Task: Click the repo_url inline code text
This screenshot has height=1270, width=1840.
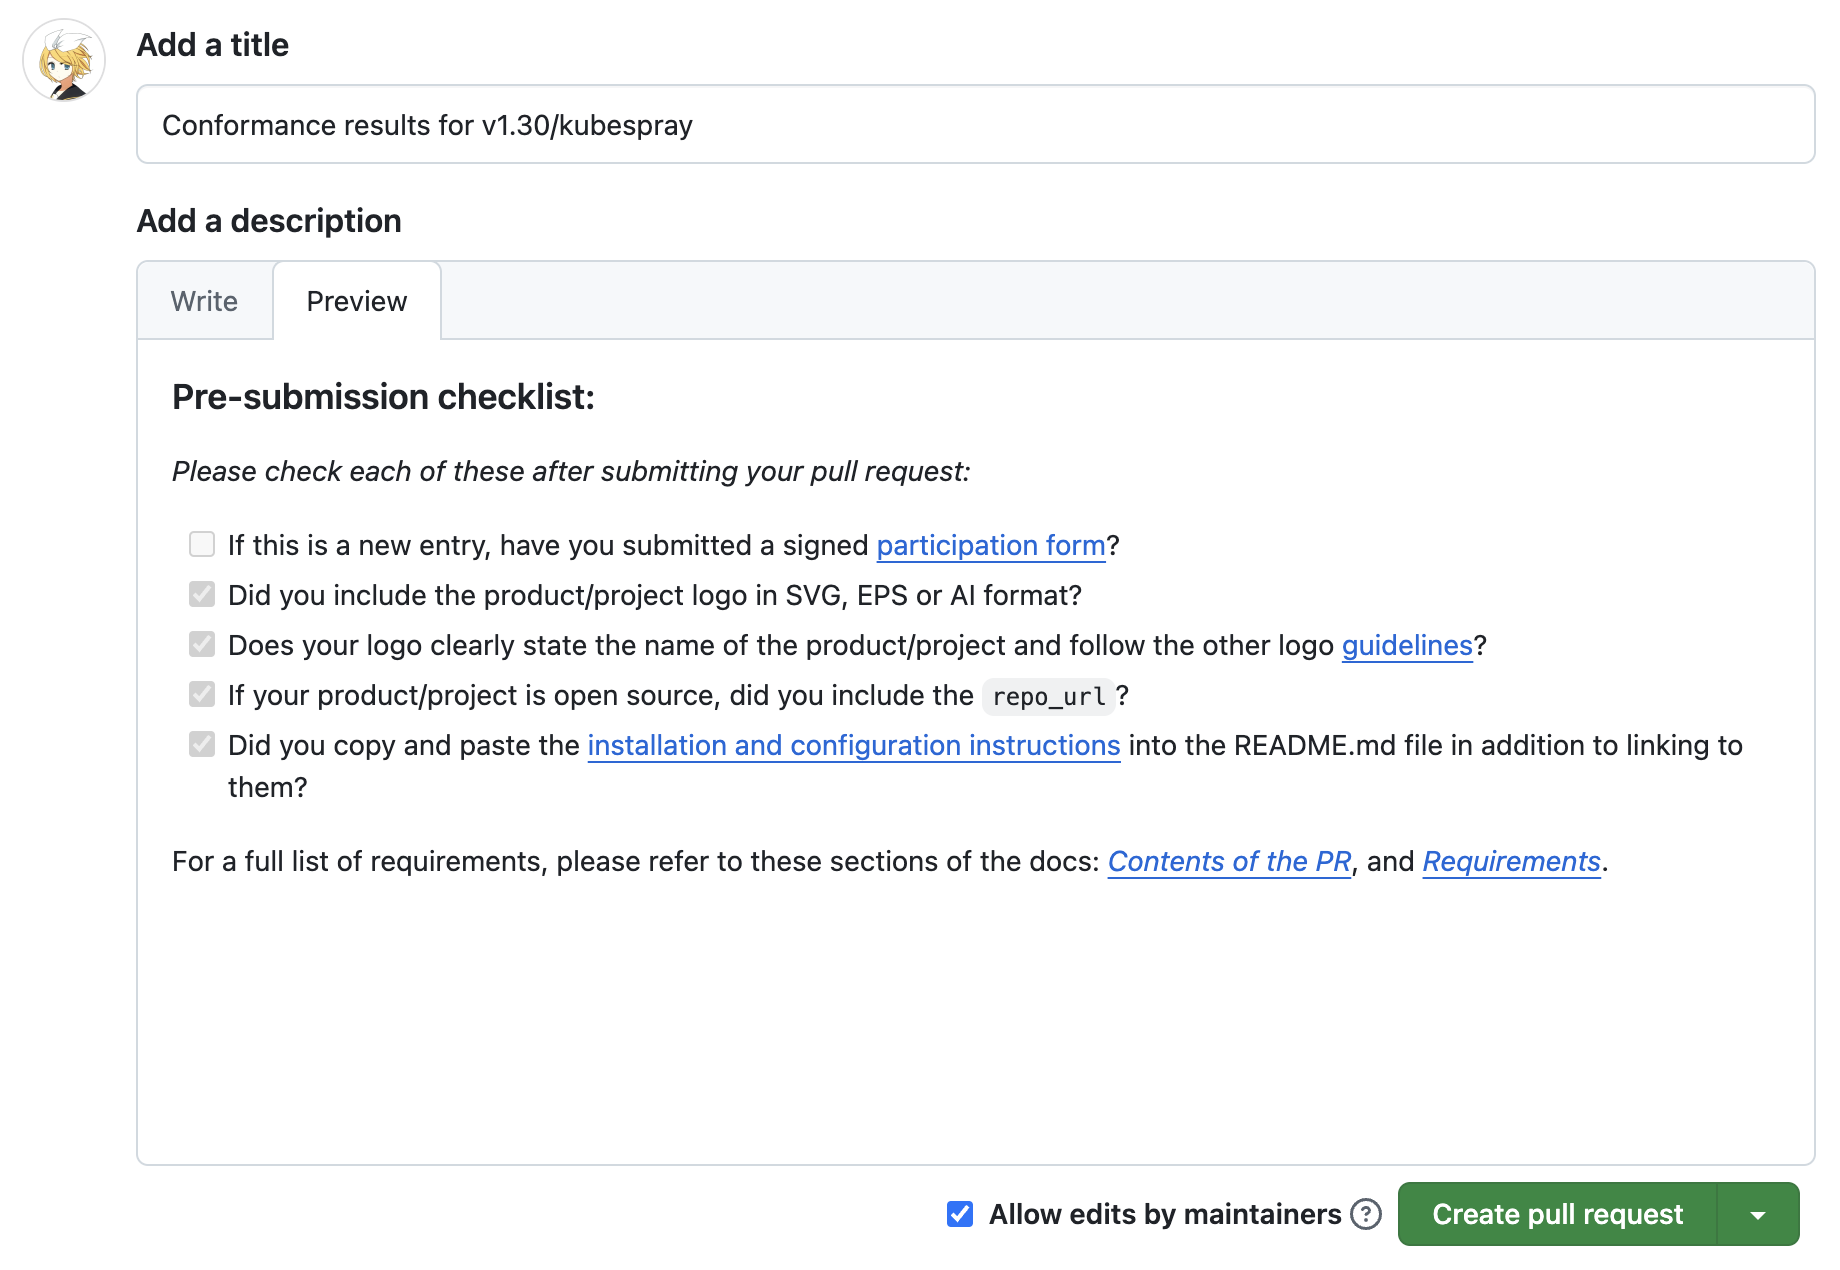Action: click(1048, 696)
